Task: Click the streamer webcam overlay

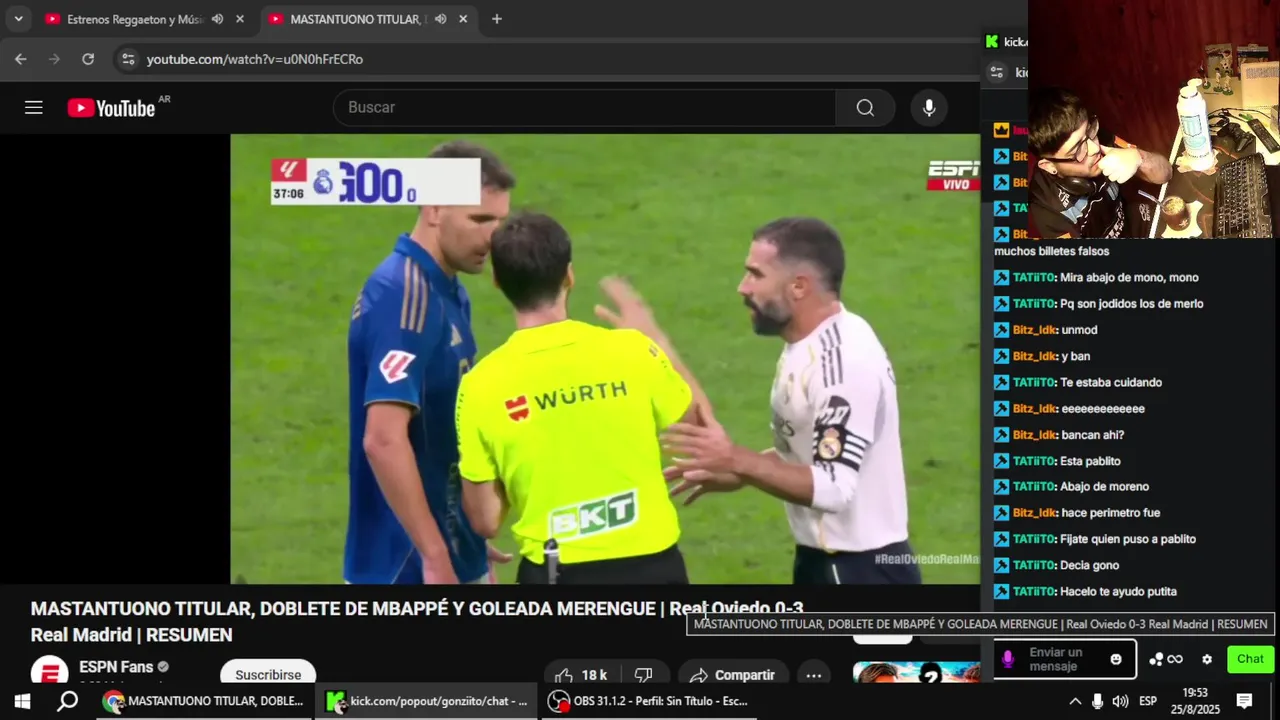Action: point(1154,119)
